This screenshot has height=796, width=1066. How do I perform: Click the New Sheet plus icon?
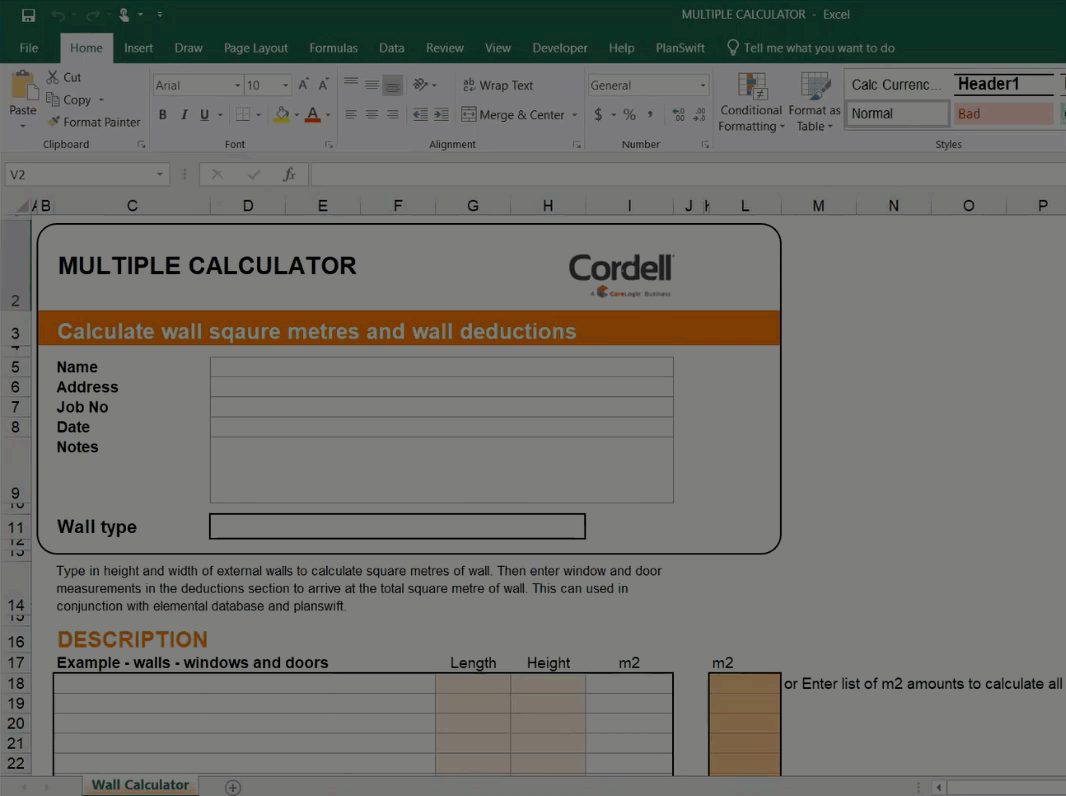coord(233,786)
